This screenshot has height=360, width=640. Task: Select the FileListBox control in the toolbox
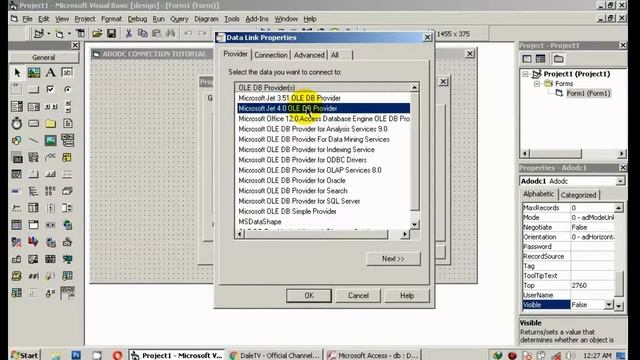(x=67, y=123)
